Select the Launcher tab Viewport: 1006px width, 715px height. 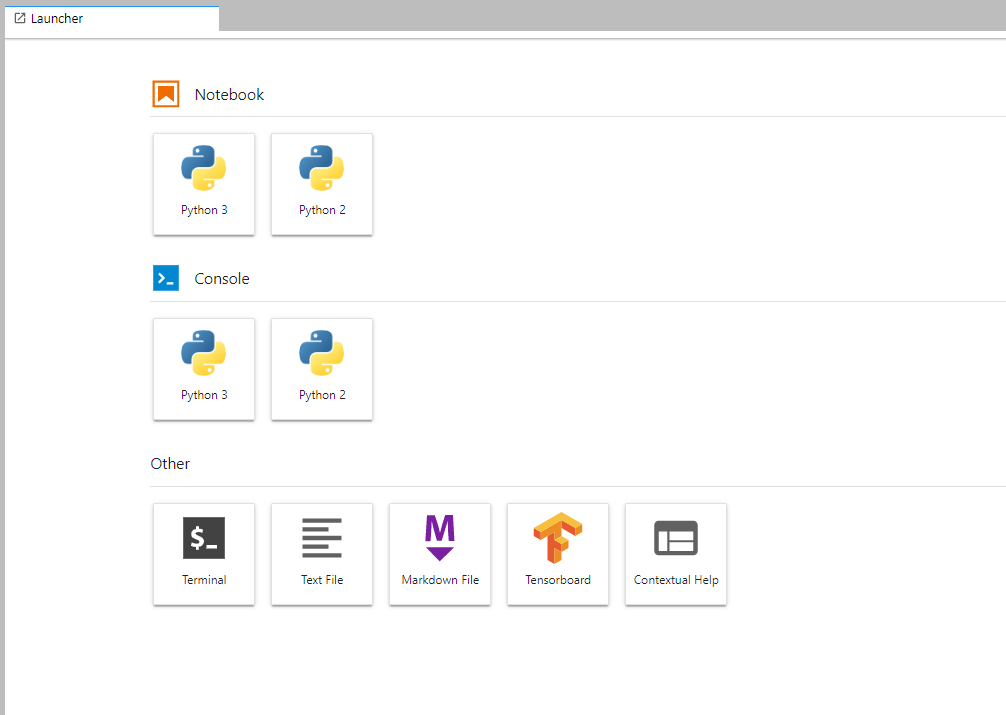click(112, 19)
